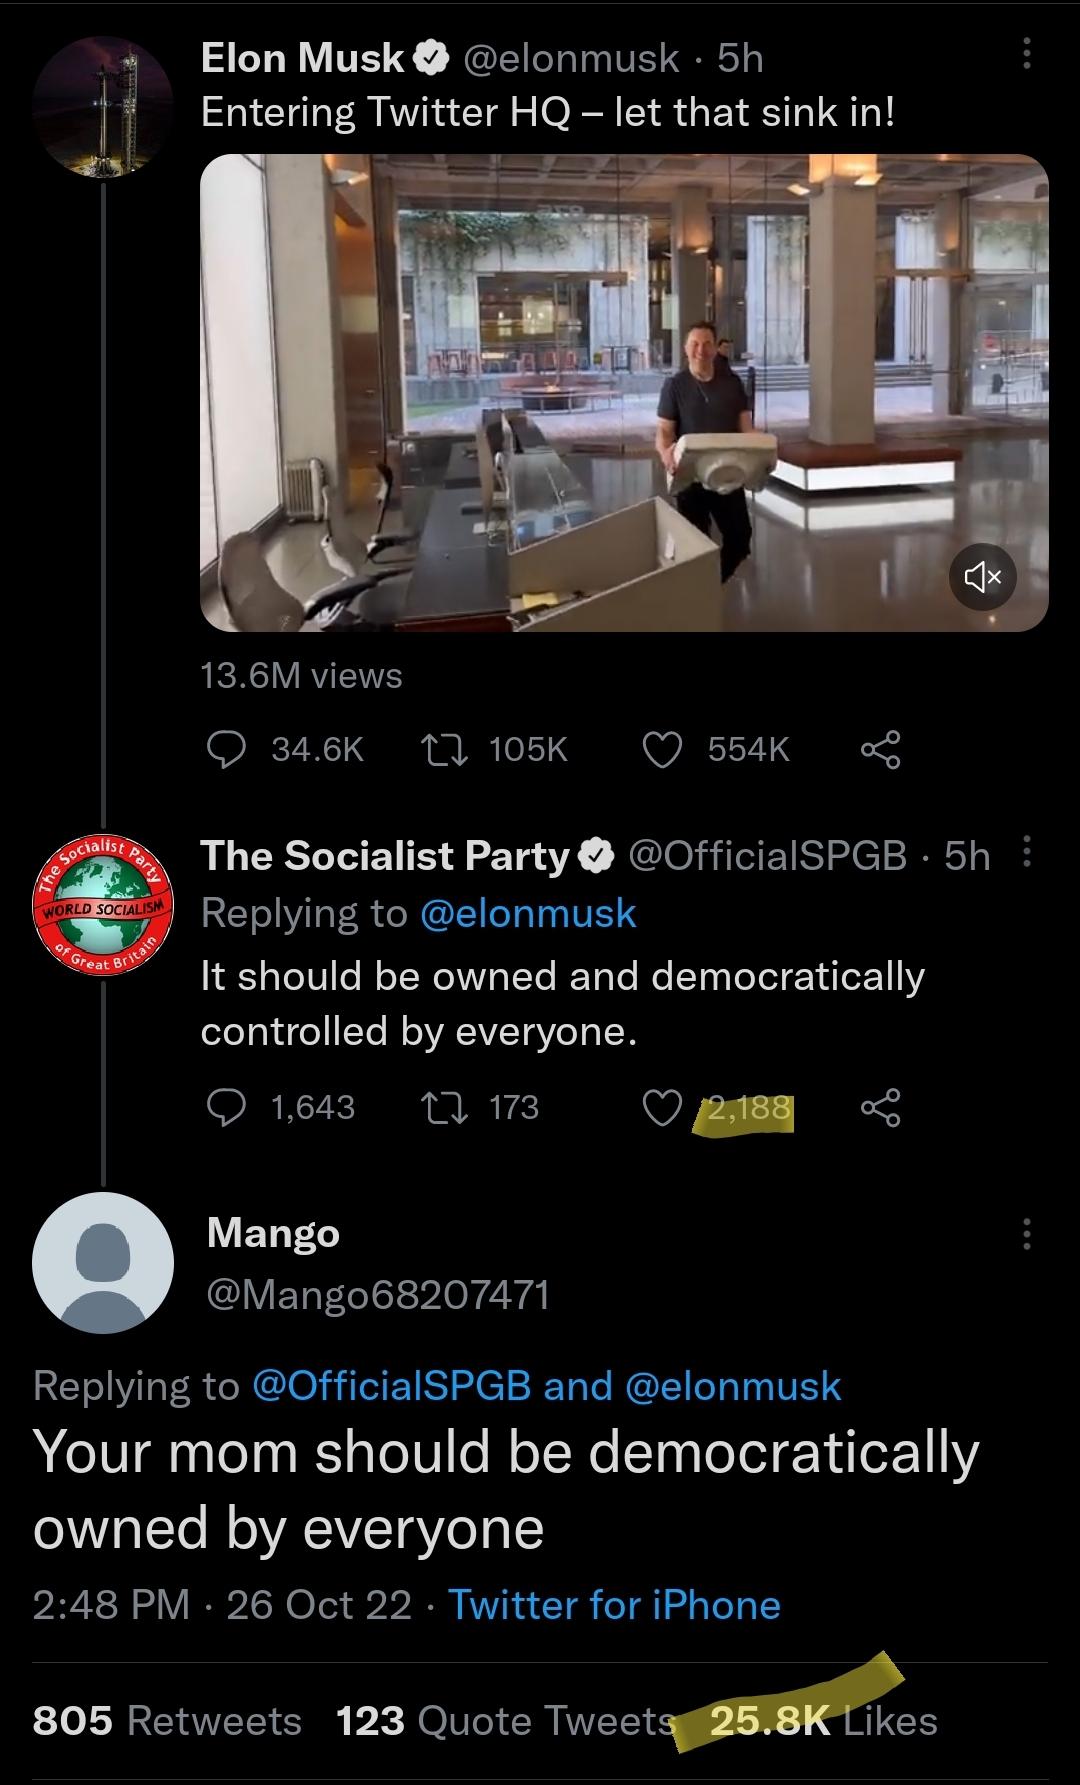Viewport: 1080px width, 1785px height.
Task: Open Mango's default profile avatar
Action: click(103, 1262)
